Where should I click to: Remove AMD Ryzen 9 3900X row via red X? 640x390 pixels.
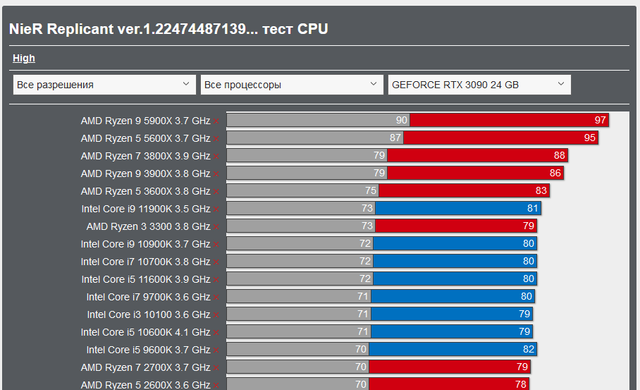click(x=216, y=174)
